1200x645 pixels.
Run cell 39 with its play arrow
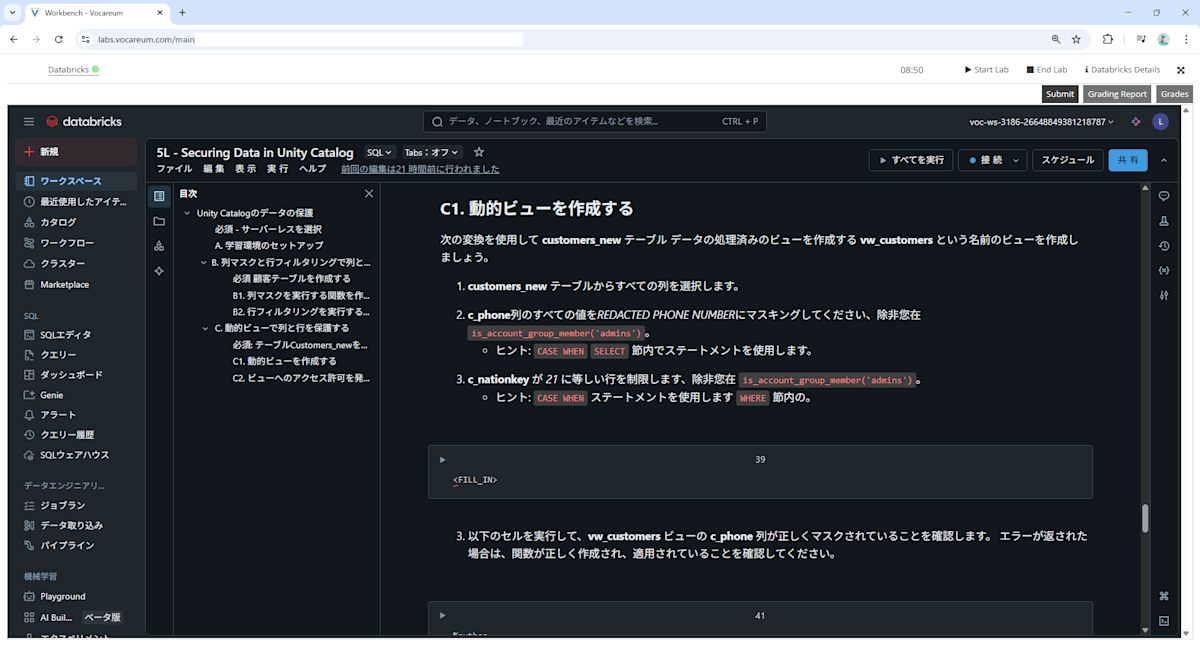[x=443, y=460]
